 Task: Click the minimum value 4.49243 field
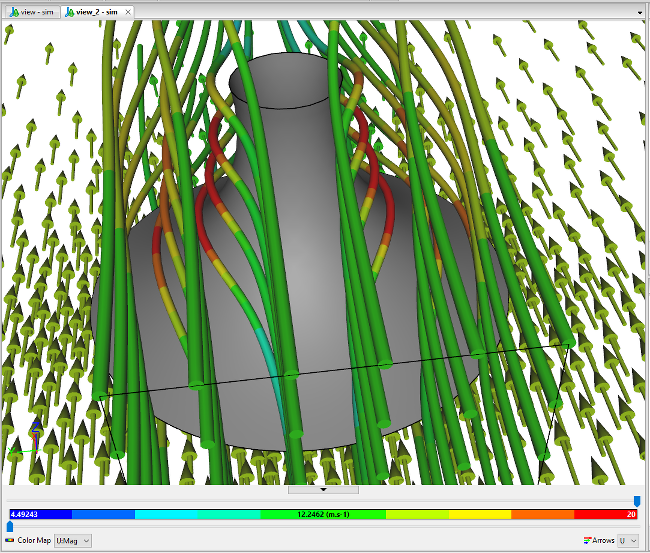(x=25, y=513)
